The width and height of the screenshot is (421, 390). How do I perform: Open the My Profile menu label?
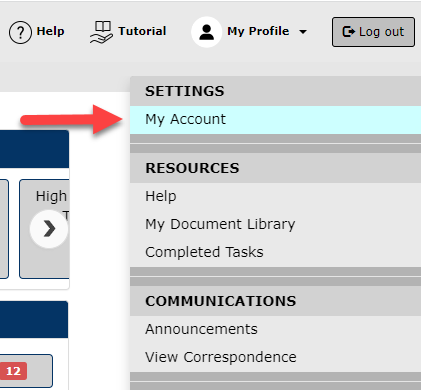(x=258, y=31)
